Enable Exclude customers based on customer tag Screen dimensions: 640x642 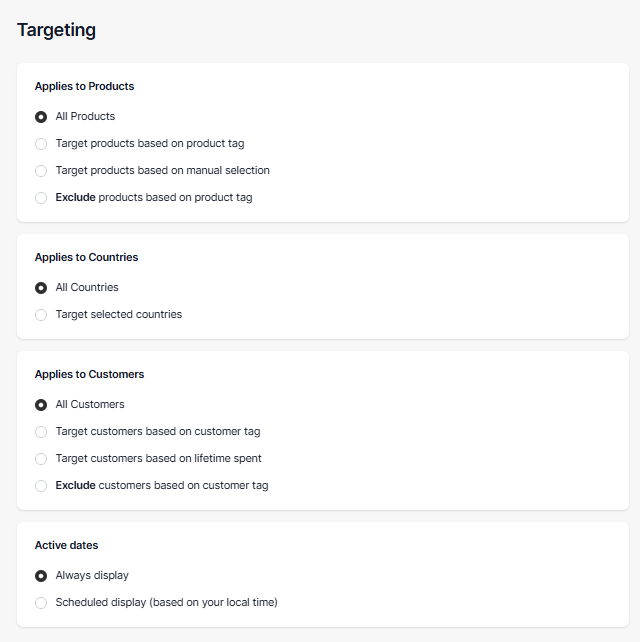pyautogui.click(x=41, y=486)
